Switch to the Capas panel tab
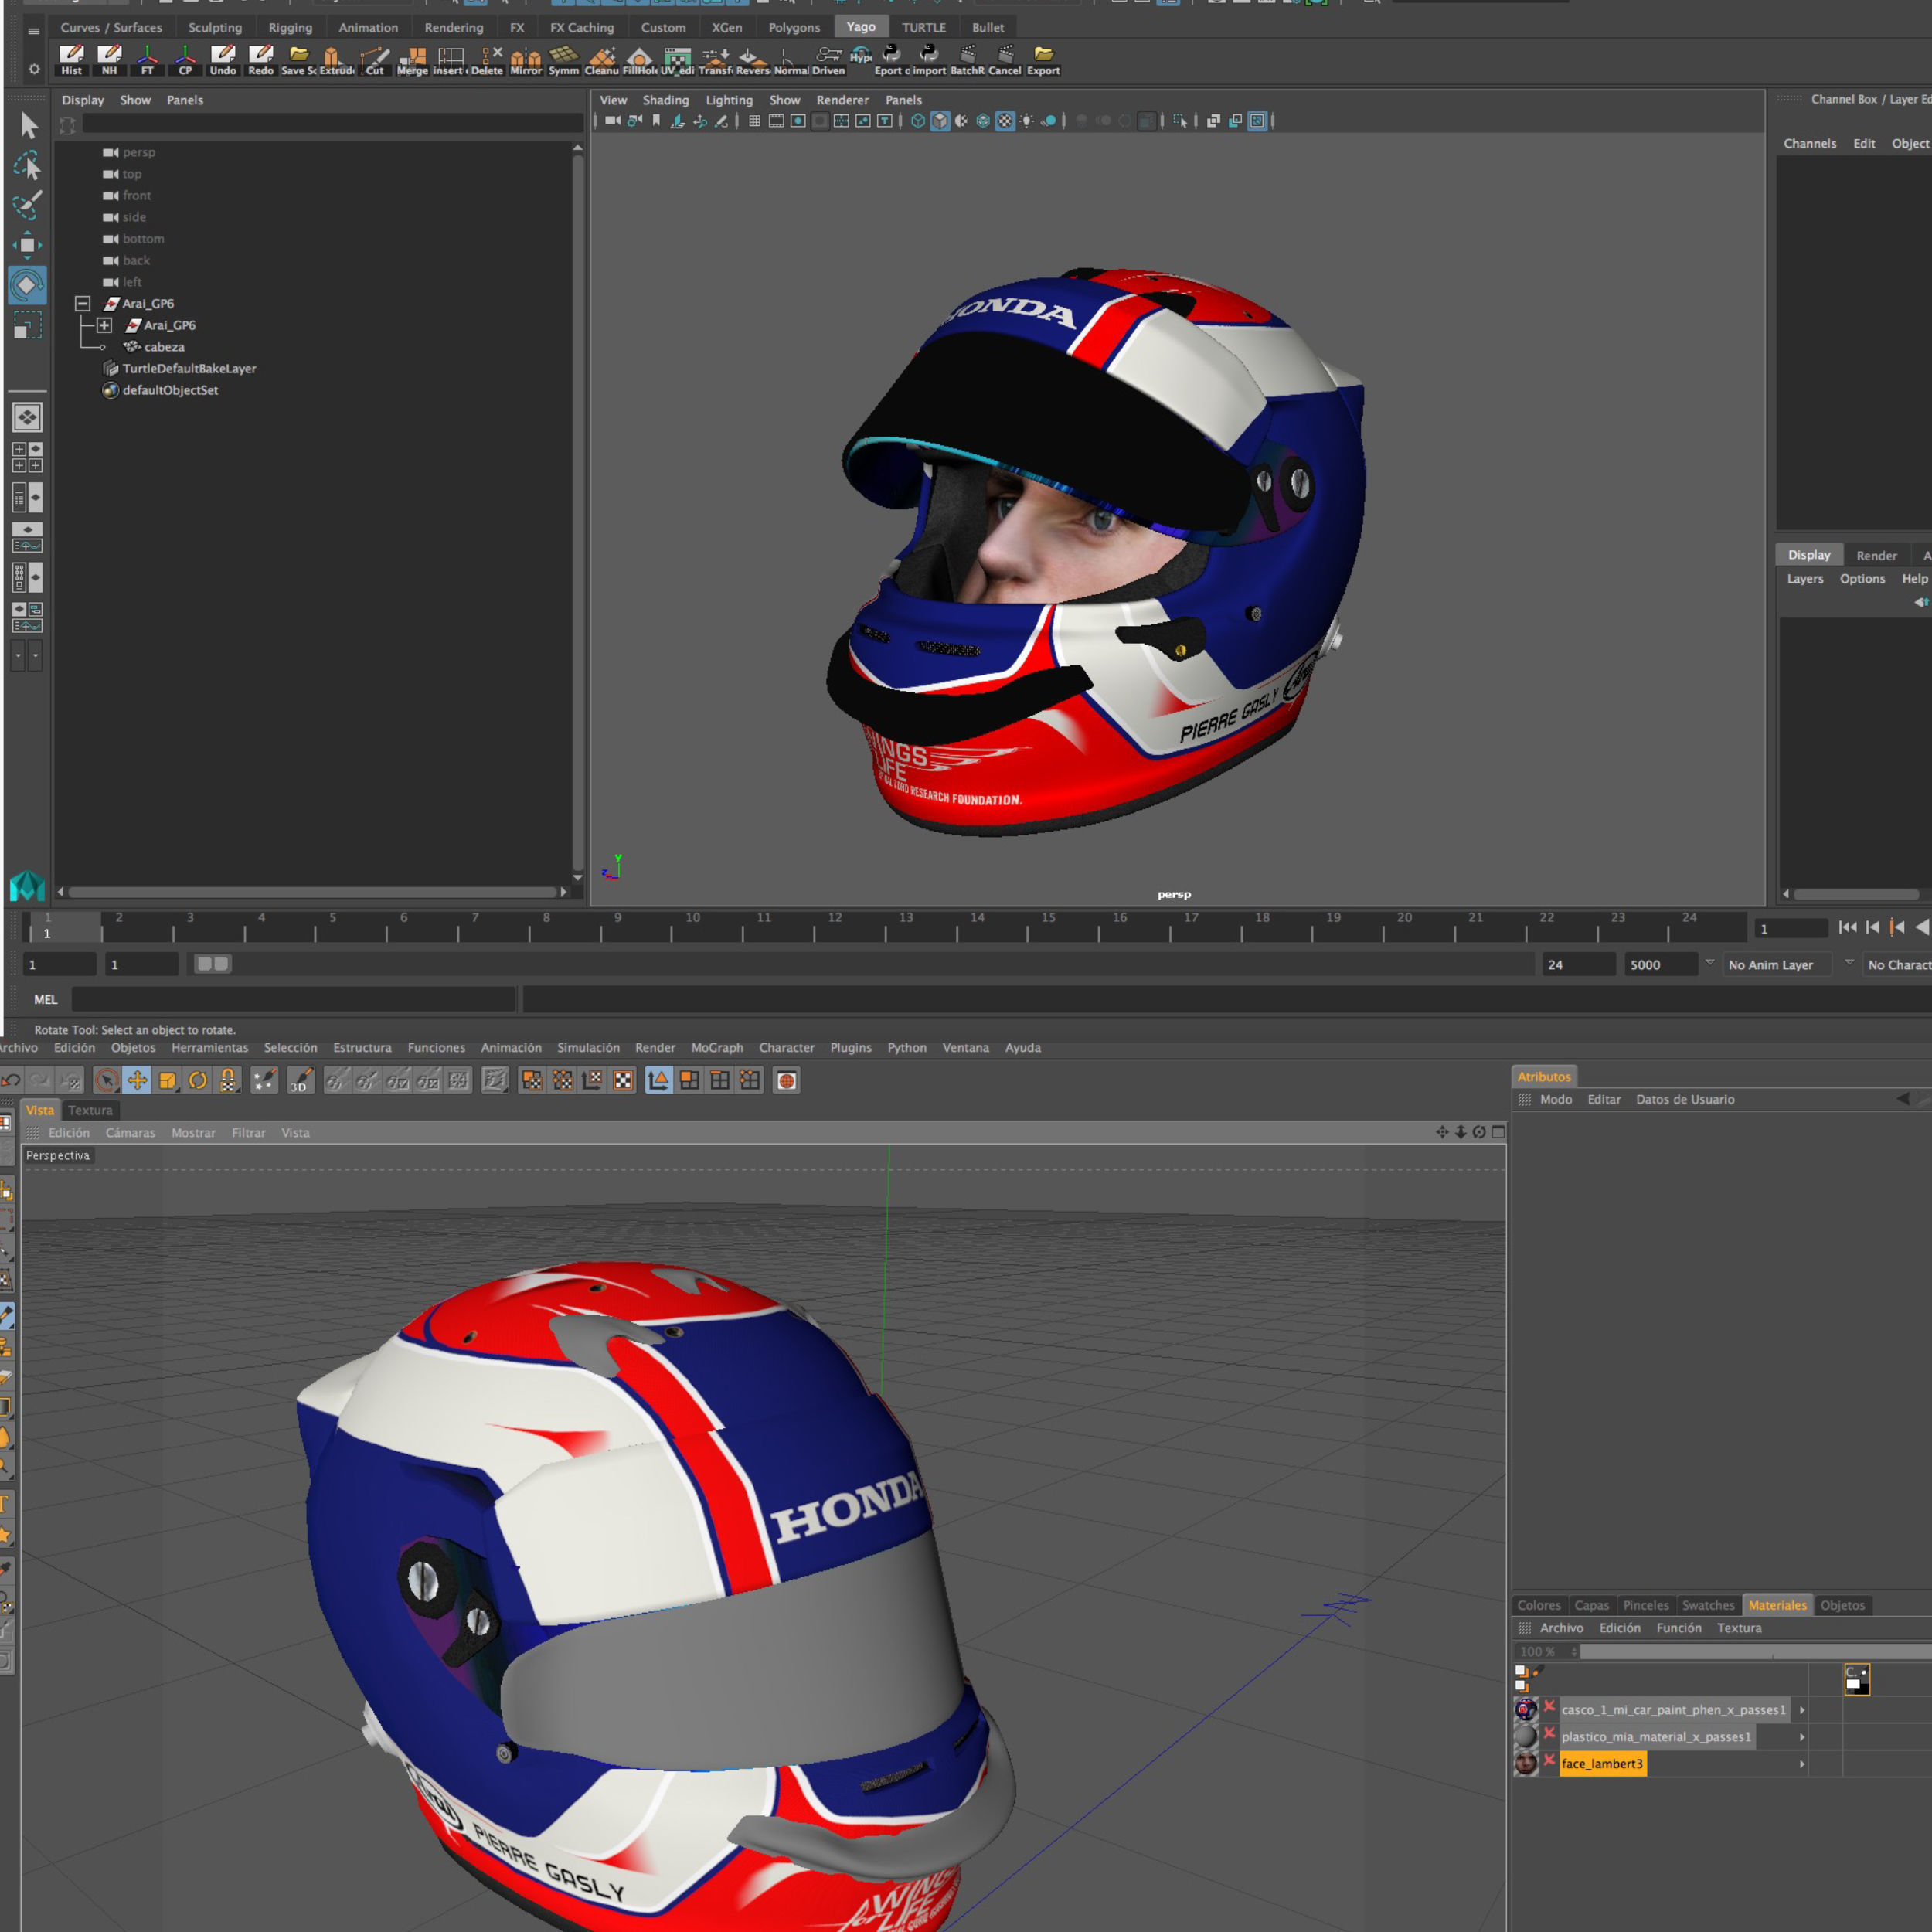 (1591, 1605)
